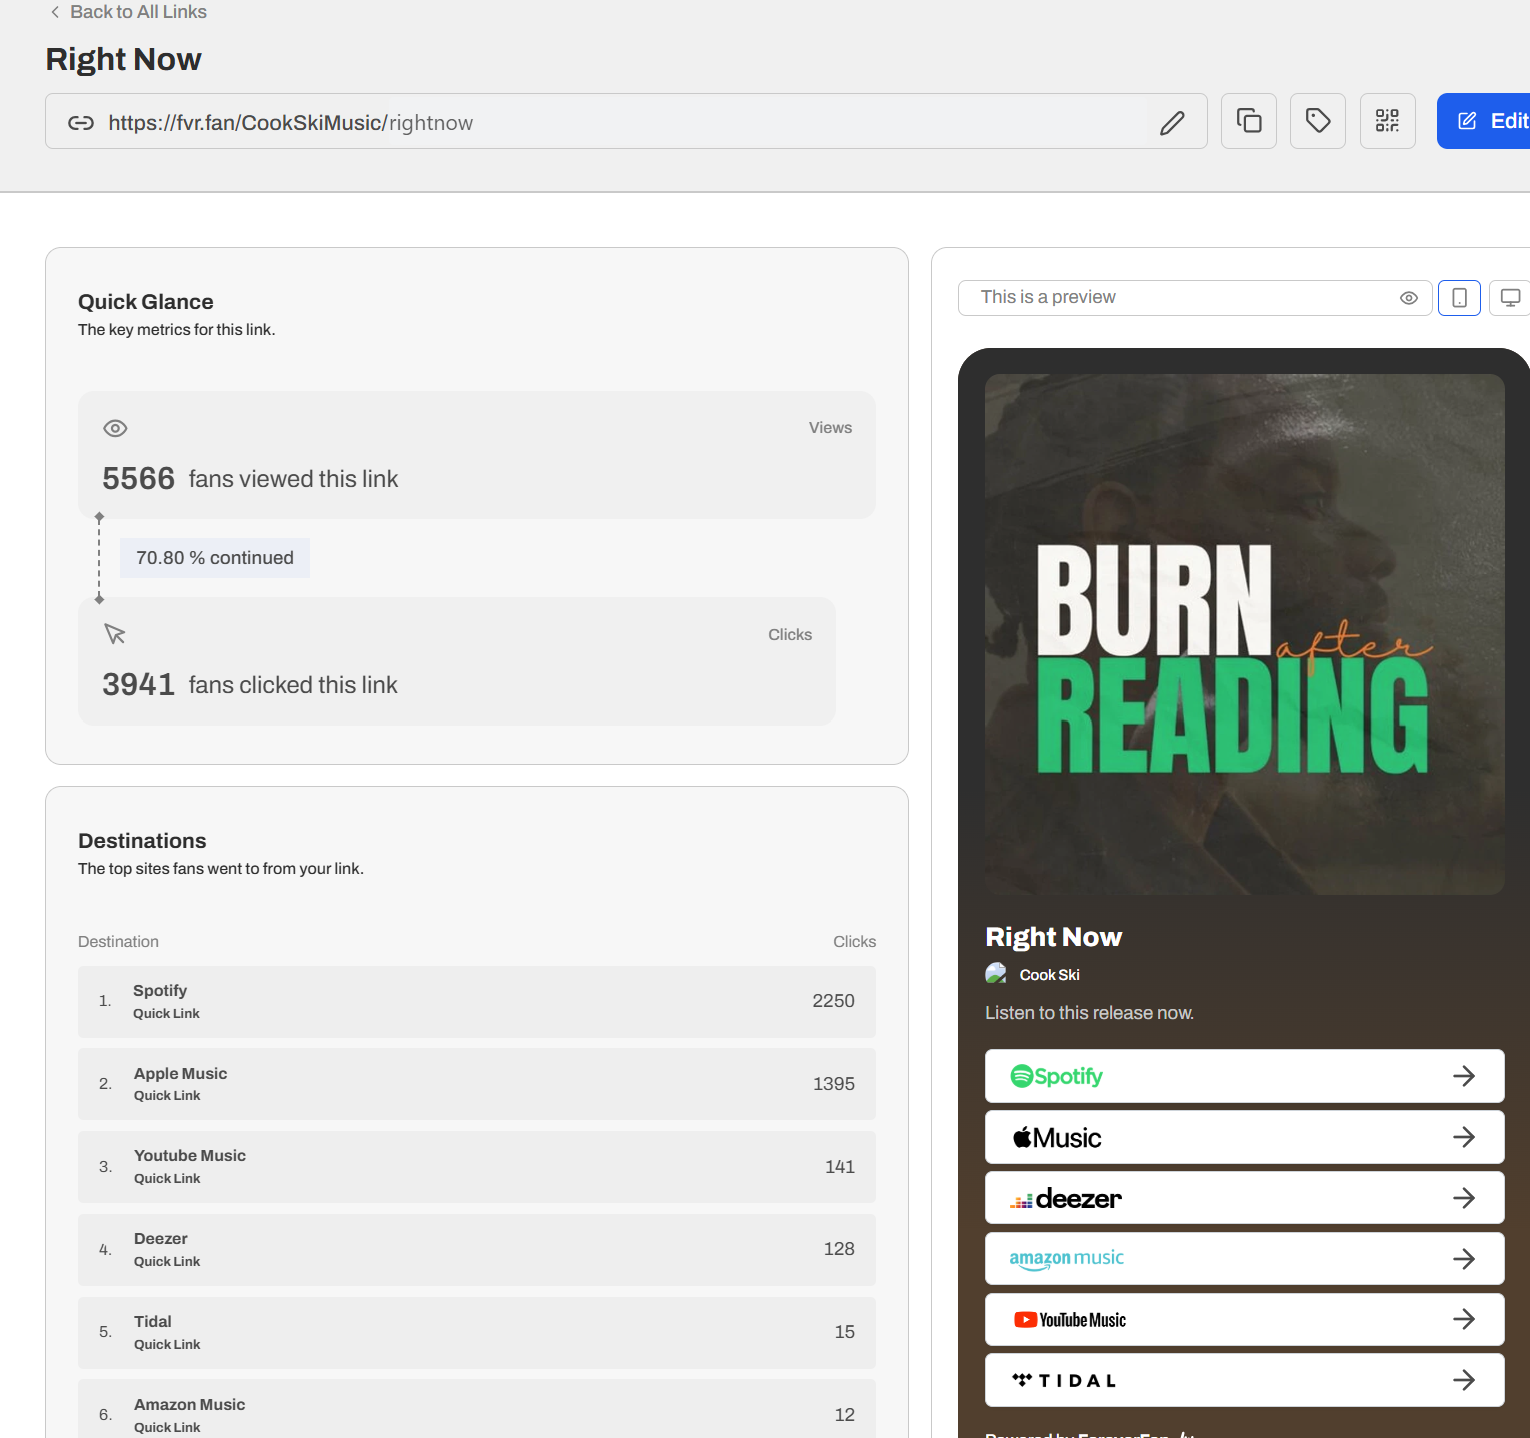Click '5566' fans viewed count

138,478
